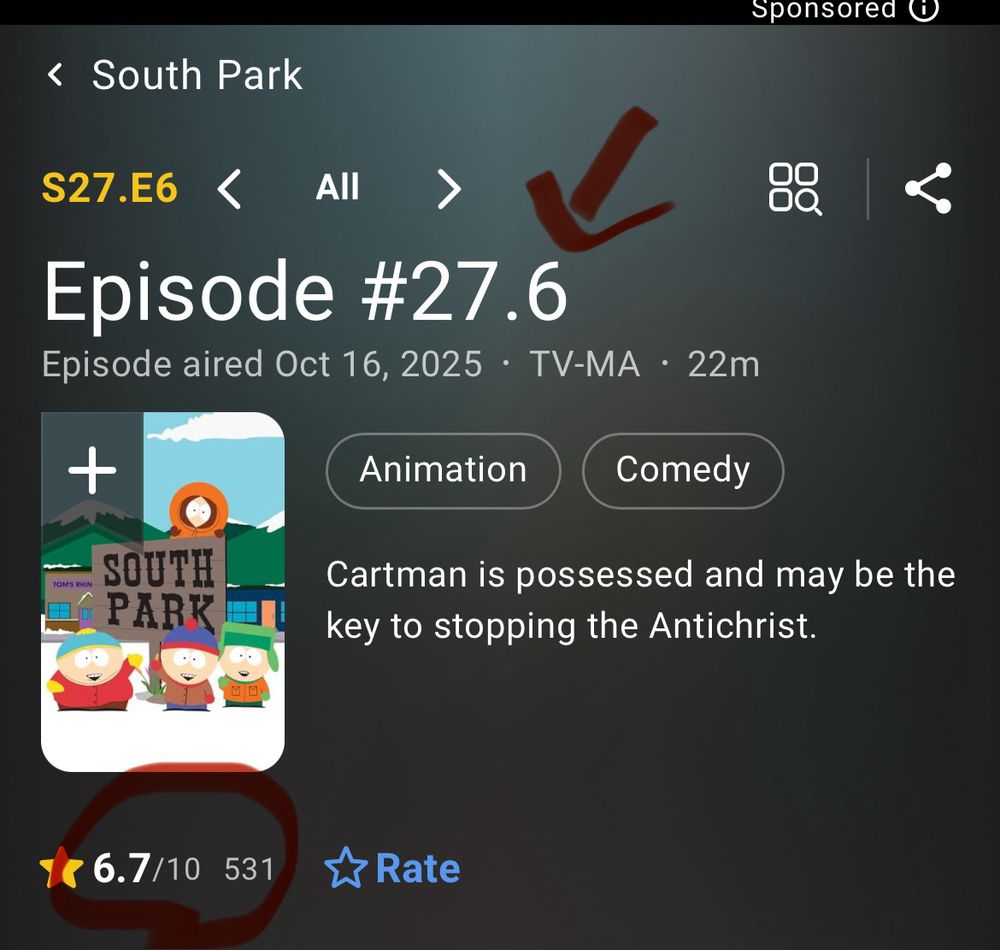
Task: Click the S27.E6 episode label
Action: click(x=109, y=189)
